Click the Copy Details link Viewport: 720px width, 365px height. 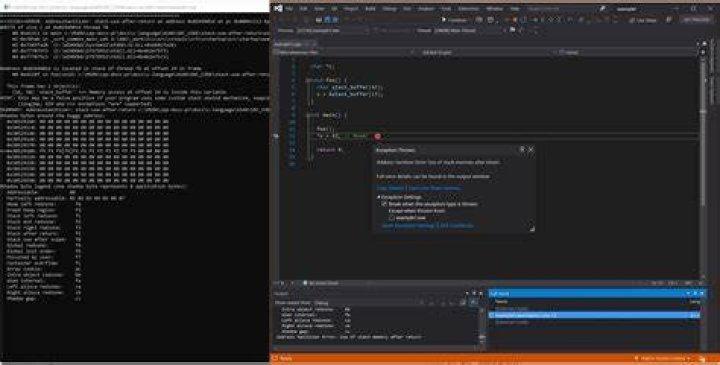point(390,188)
